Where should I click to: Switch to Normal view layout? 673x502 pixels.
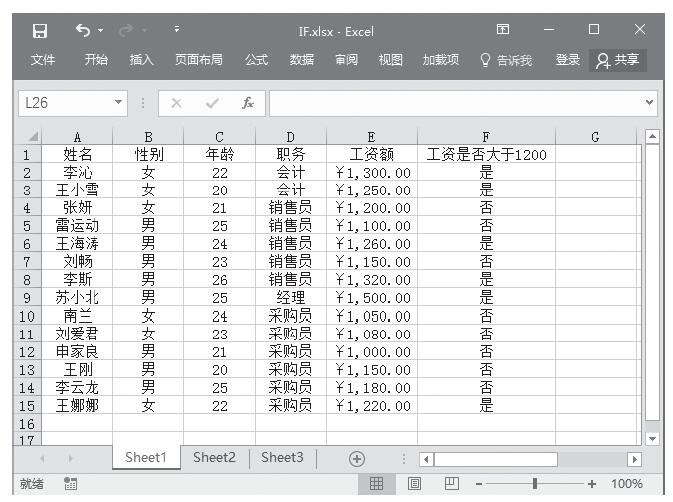click(x=377, y=484)
